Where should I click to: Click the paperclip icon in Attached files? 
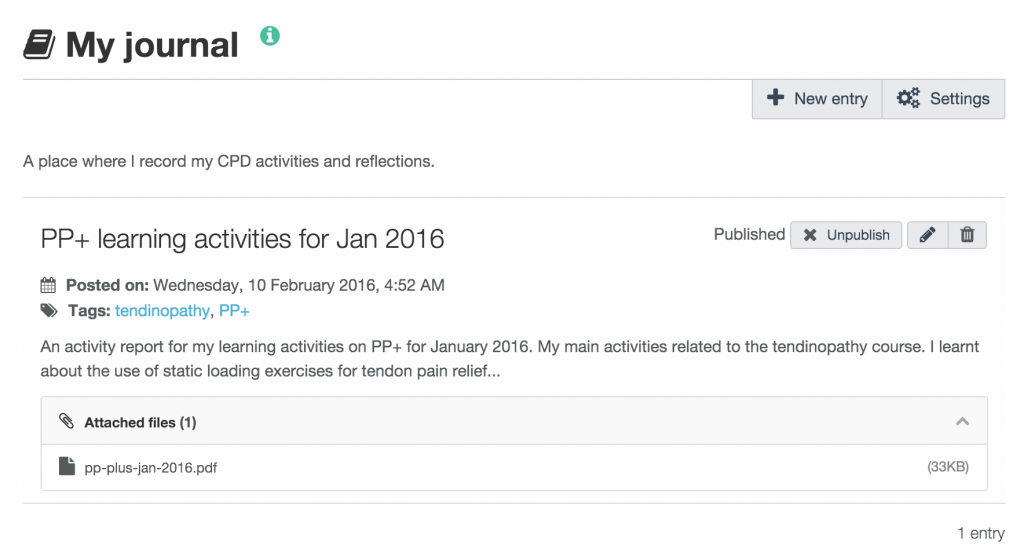tap(66, 421)
